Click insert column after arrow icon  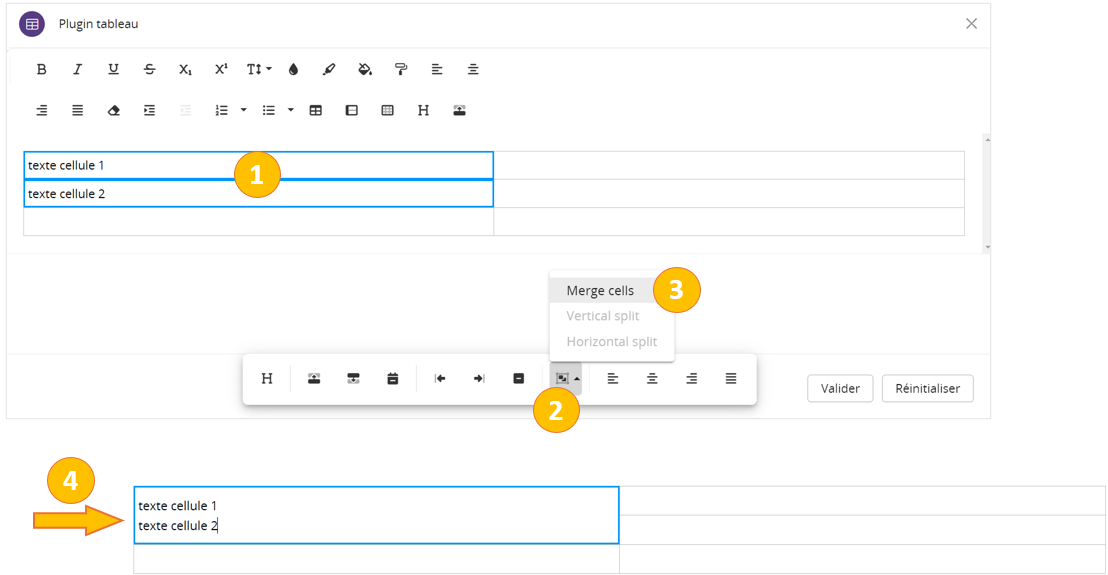pos(479,378)
